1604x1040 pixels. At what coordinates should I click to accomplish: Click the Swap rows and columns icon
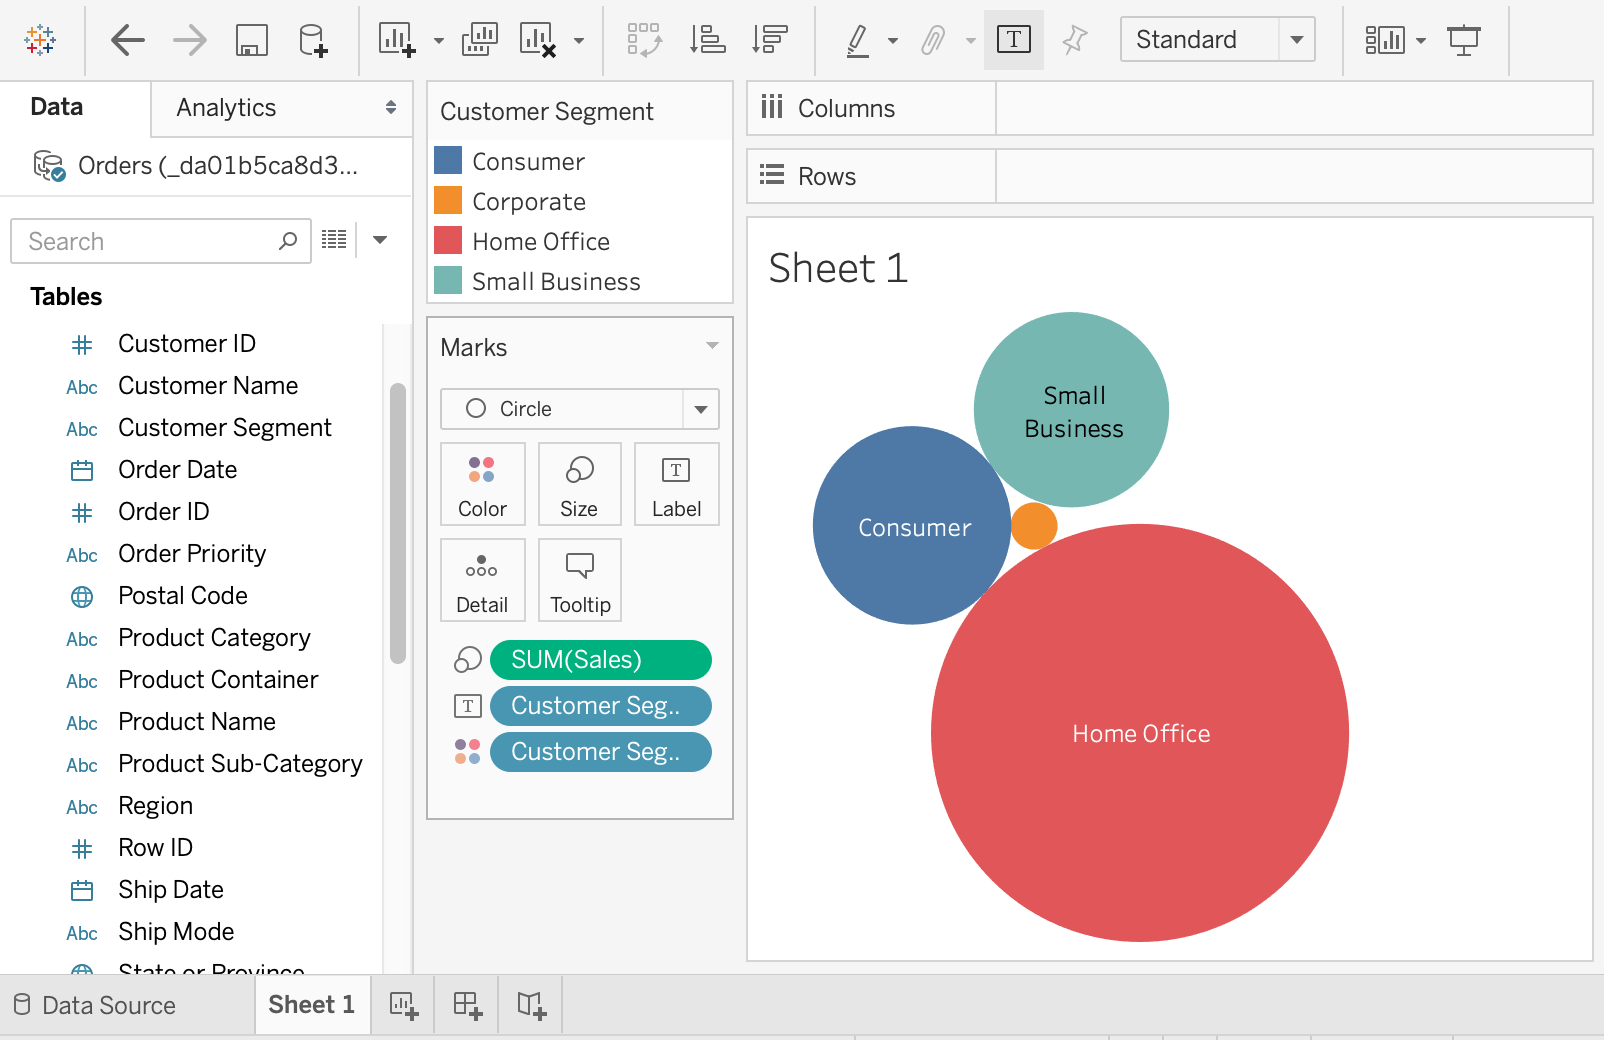coord(644,40)
